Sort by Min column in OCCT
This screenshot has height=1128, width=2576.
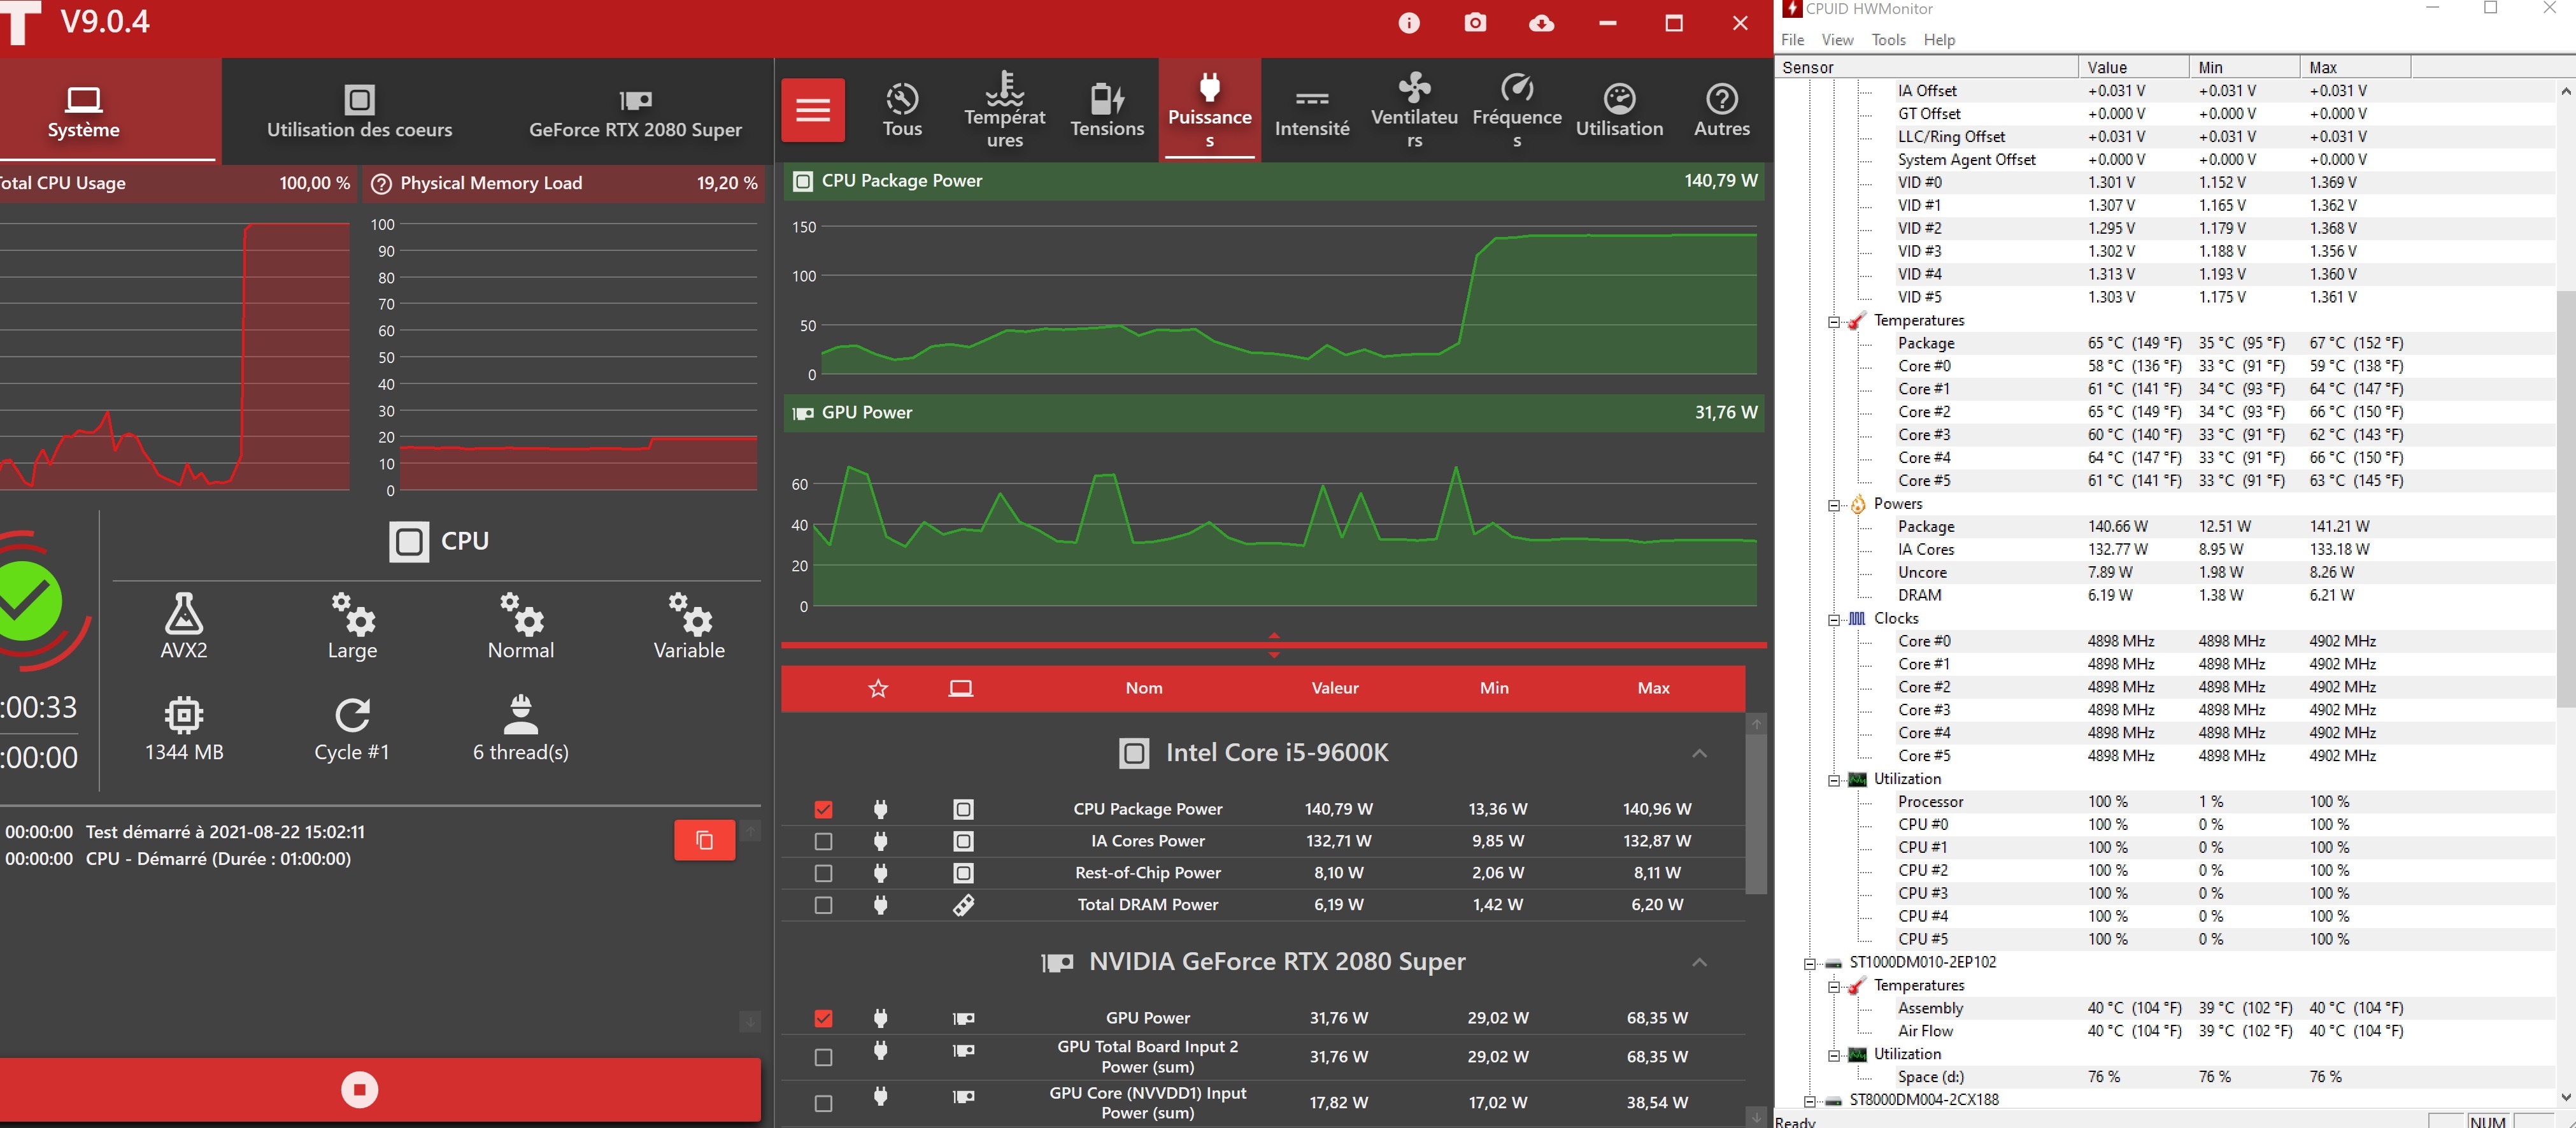tap(1494, 688)
